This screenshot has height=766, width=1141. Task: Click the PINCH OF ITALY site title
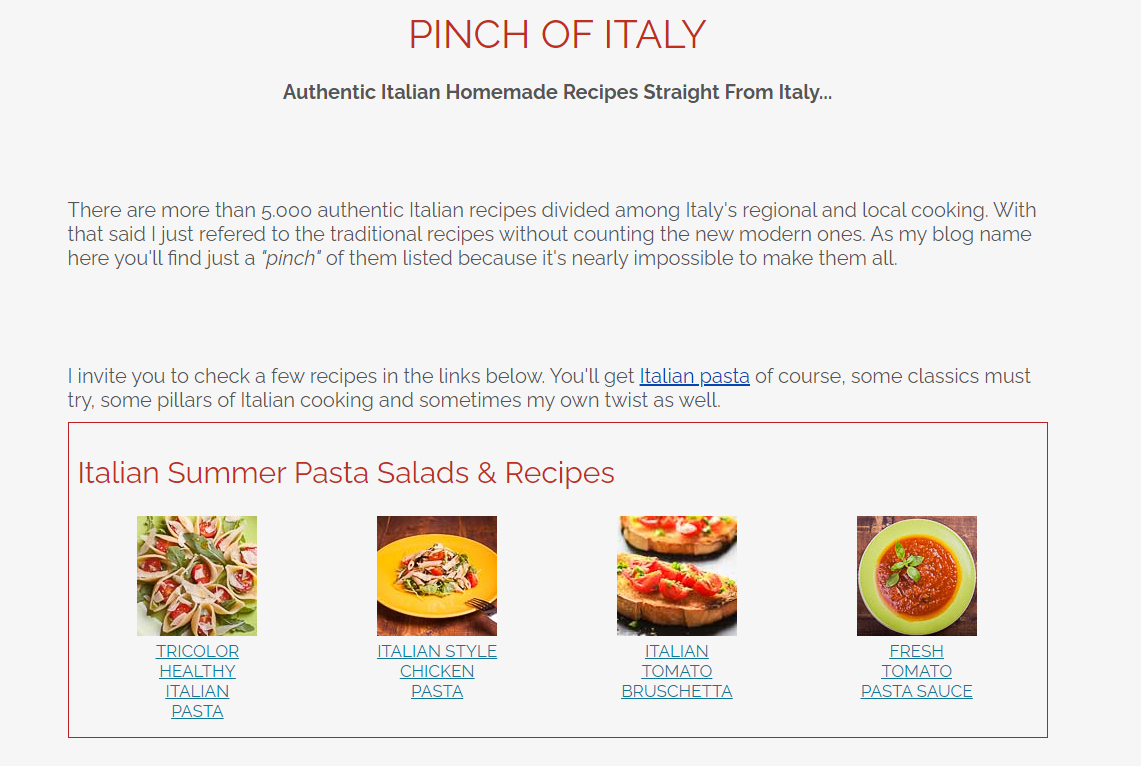[x=557, y=35]
